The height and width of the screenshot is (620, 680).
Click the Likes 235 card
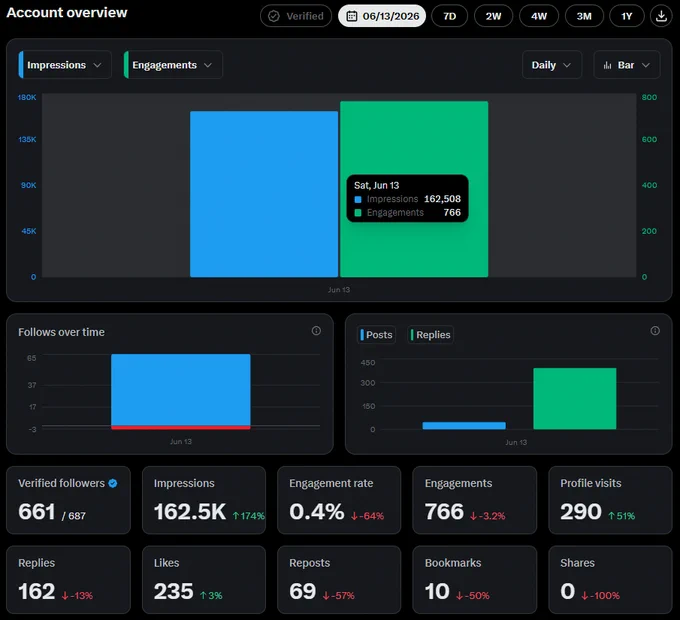204,580
